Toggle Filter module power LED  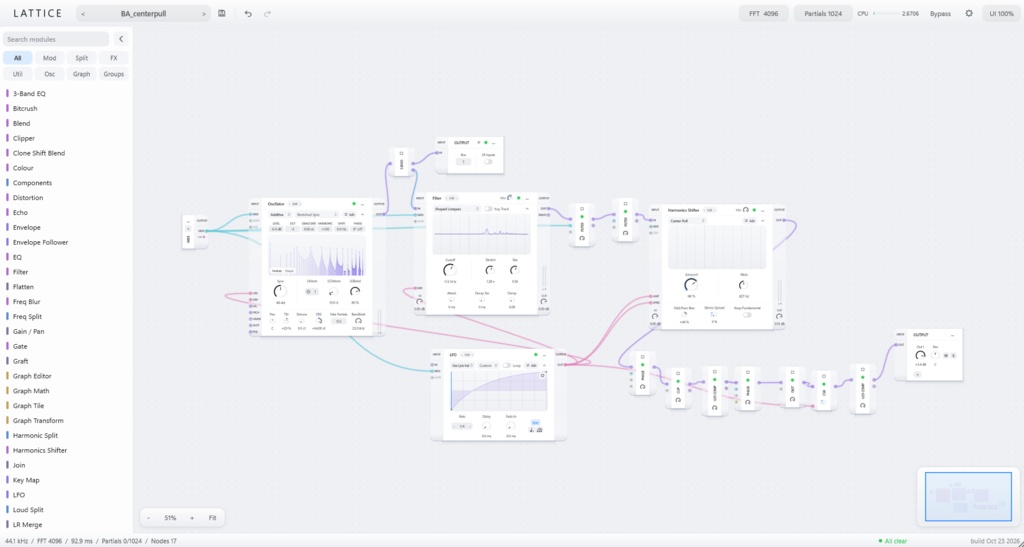pyautogui.click(x=519, y=198)
